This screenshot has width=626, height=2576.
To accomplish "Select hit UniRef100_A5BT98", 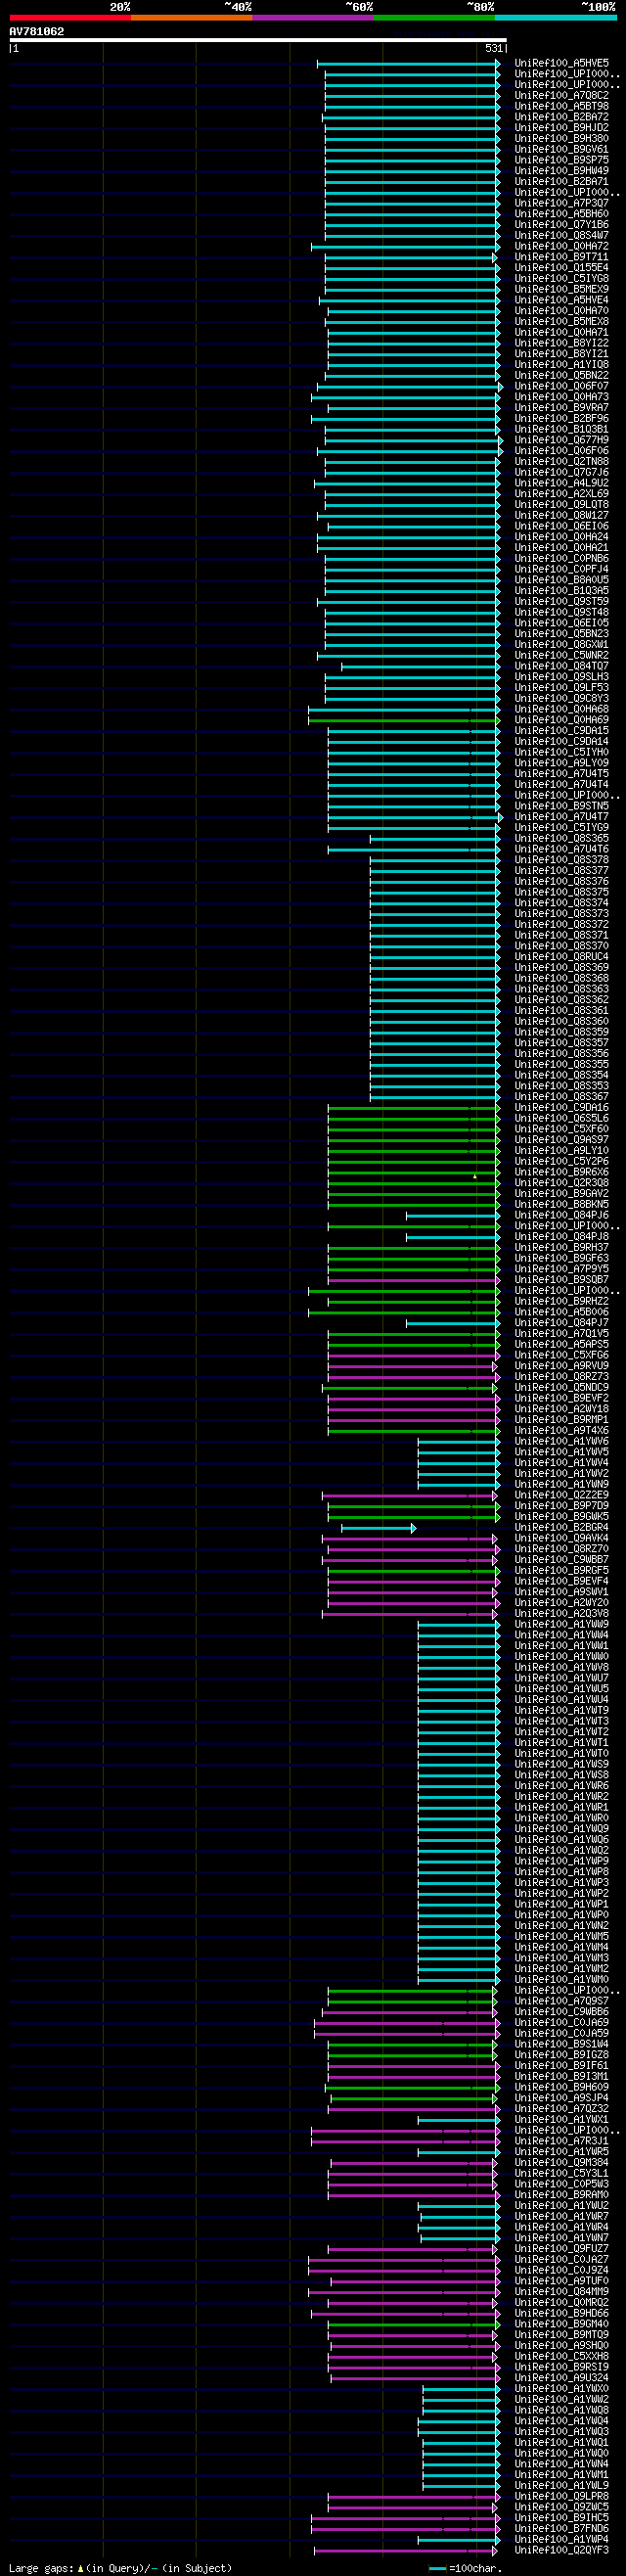I will pos(561,106).
